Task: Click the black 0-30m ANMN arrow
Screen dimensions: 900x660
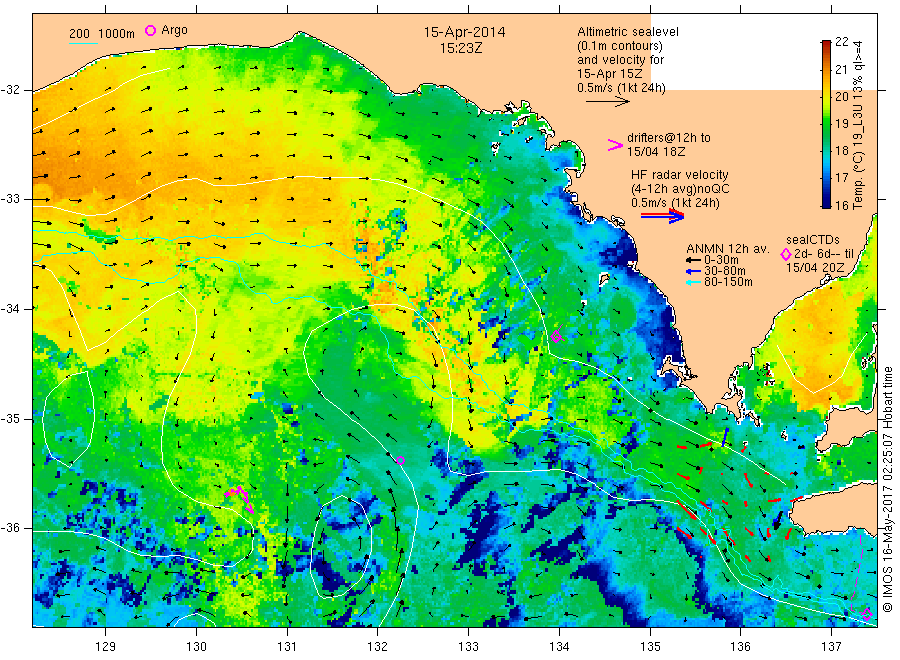Action: point(693,261)
